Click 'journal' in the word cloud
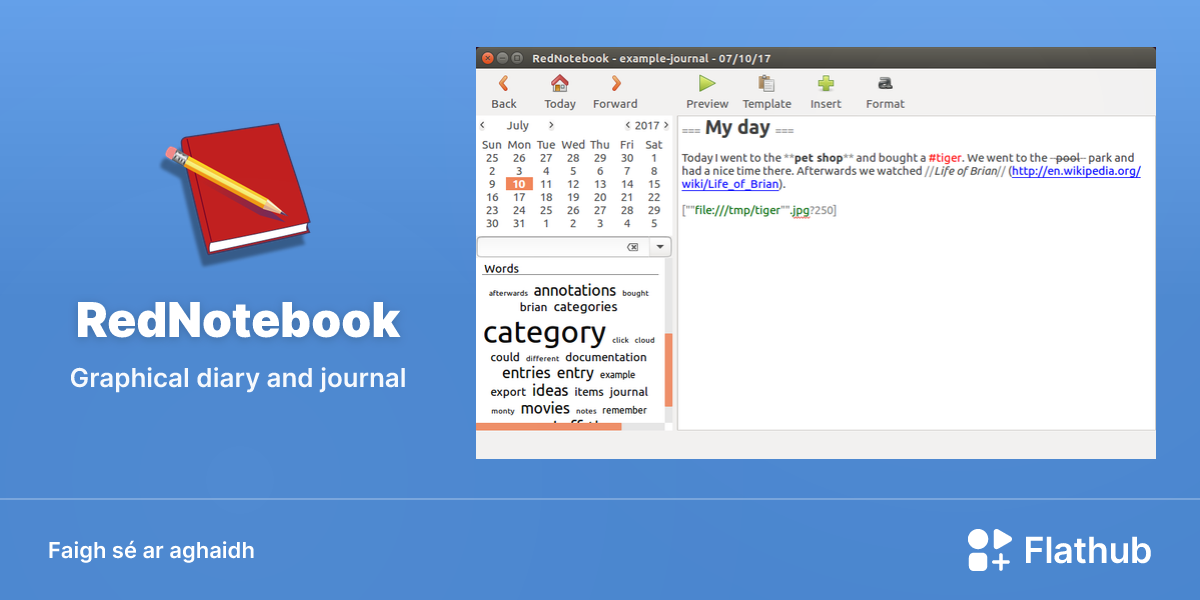1200x600 pixels. (x=629, y=392)
